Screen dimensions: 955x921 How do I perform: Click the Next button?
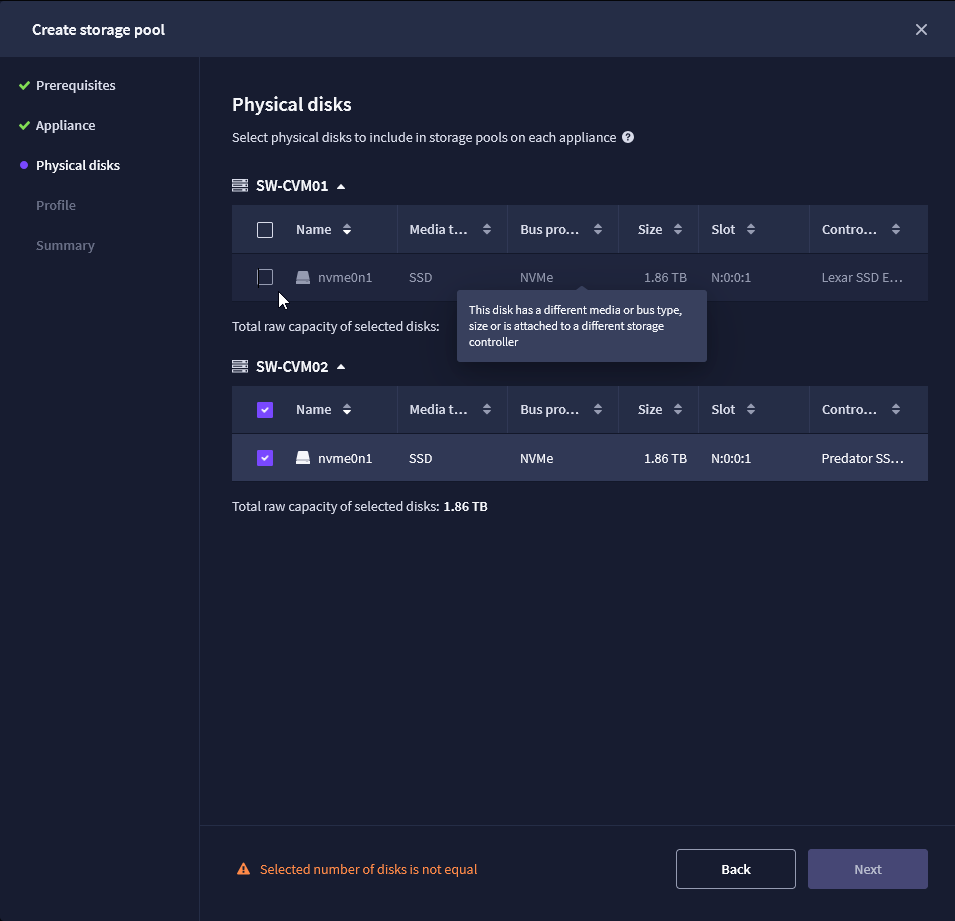click(x=867, y=869)
